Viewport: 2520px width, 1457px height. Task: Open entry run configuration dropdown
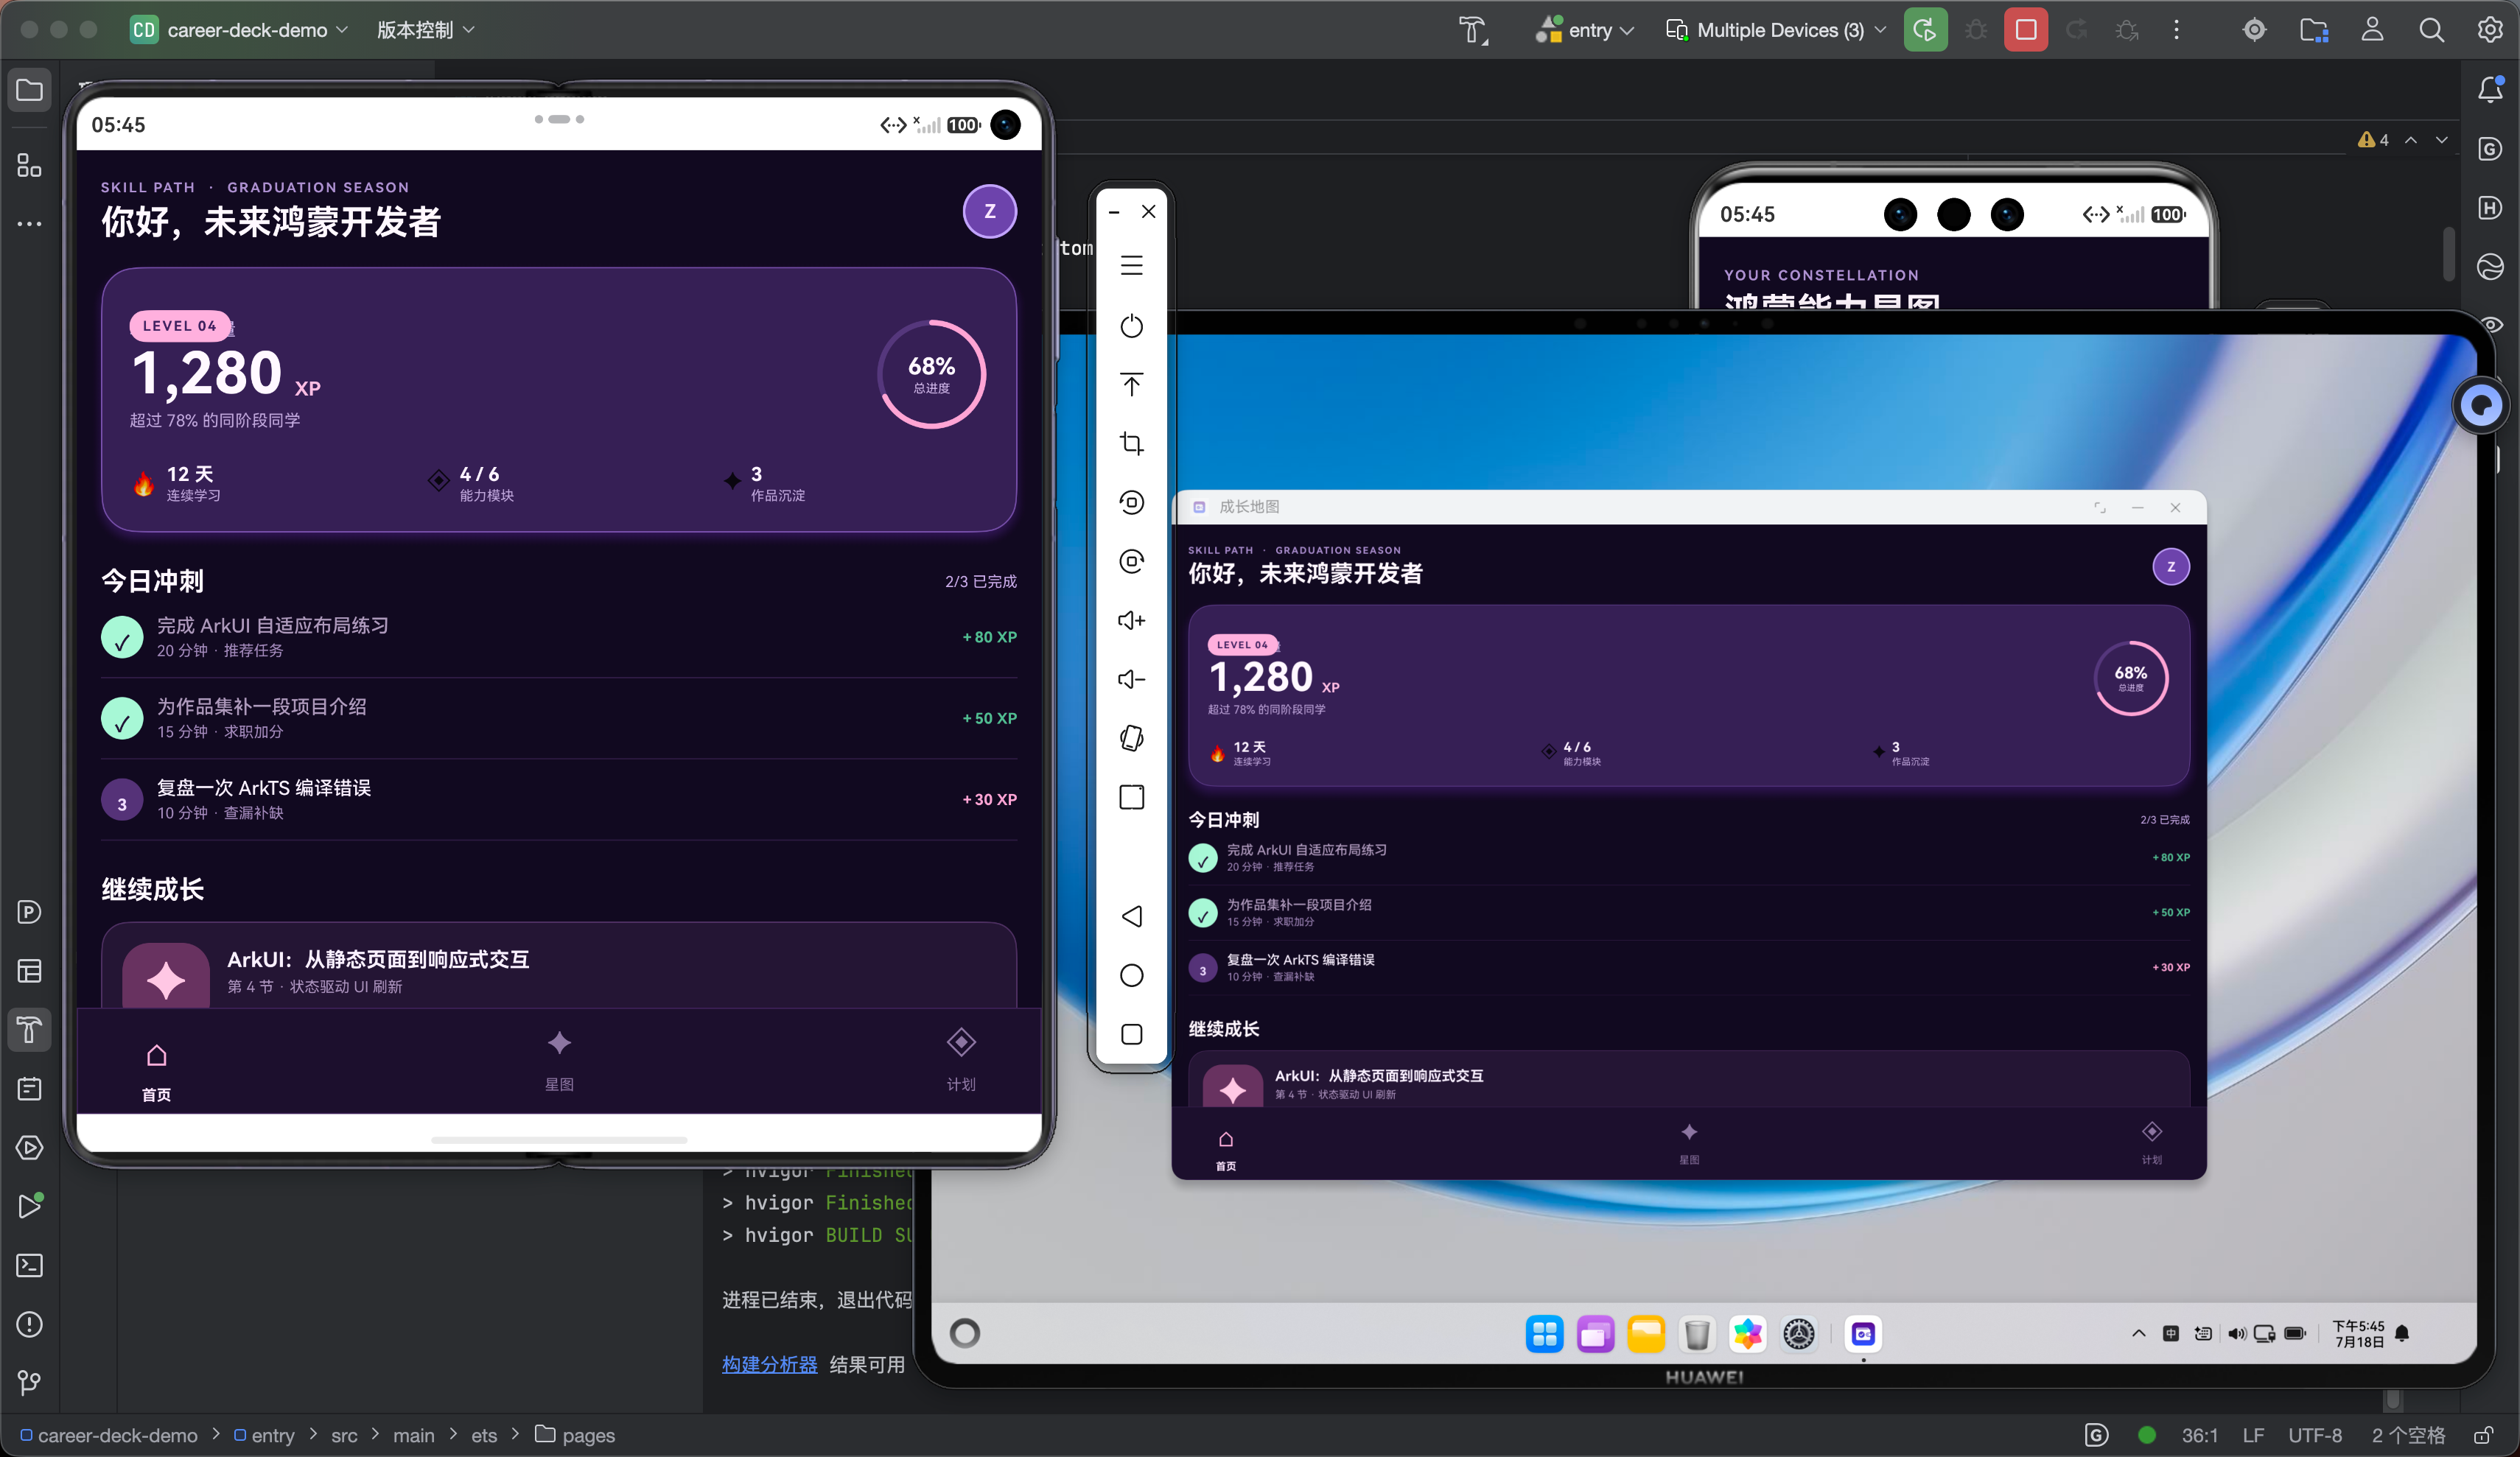click(x=1586, y=30)
